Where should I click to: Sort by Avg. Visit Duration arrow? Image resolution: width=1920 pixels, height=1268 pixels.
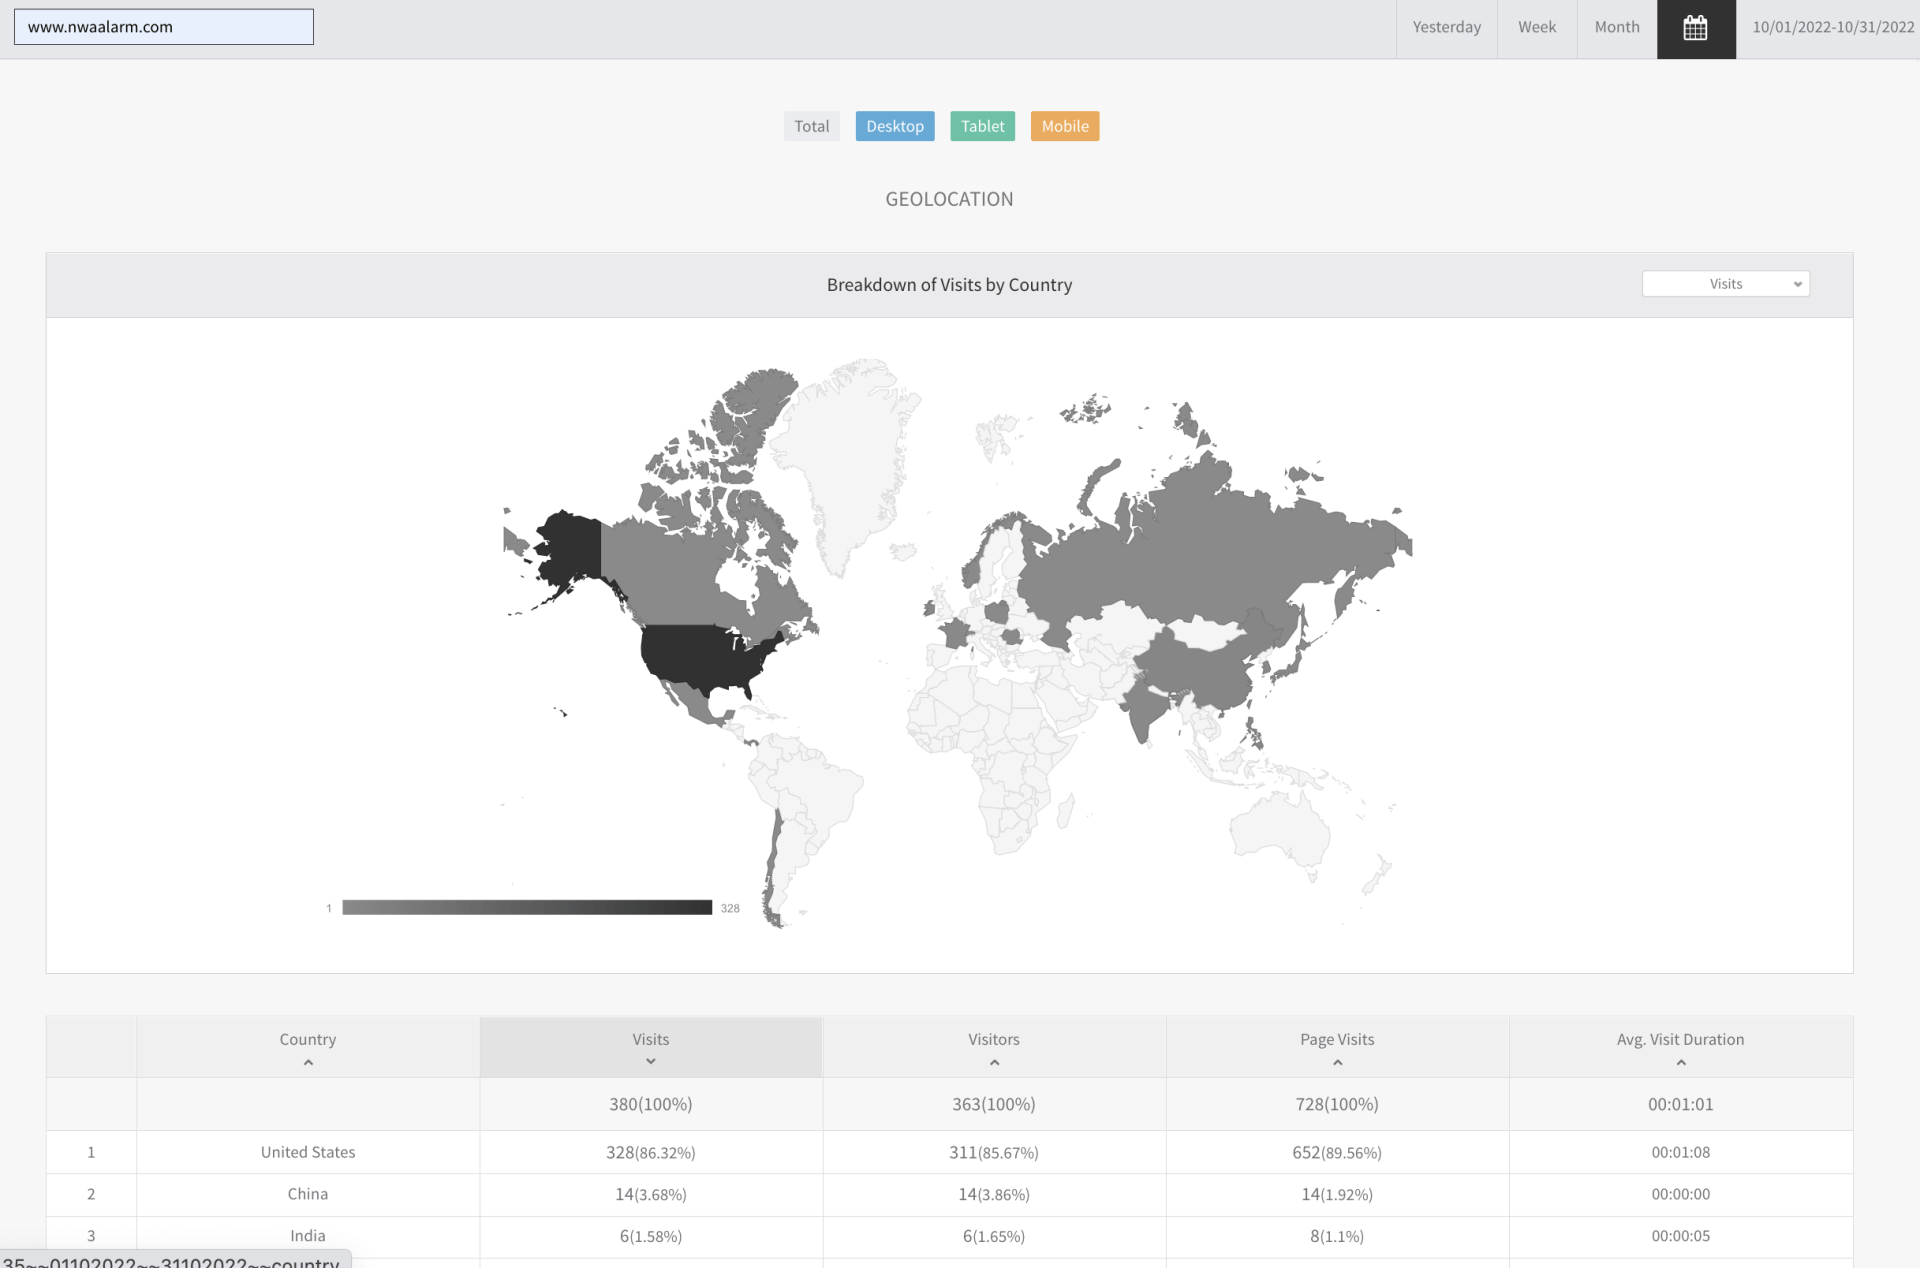pos(1680,1062)
